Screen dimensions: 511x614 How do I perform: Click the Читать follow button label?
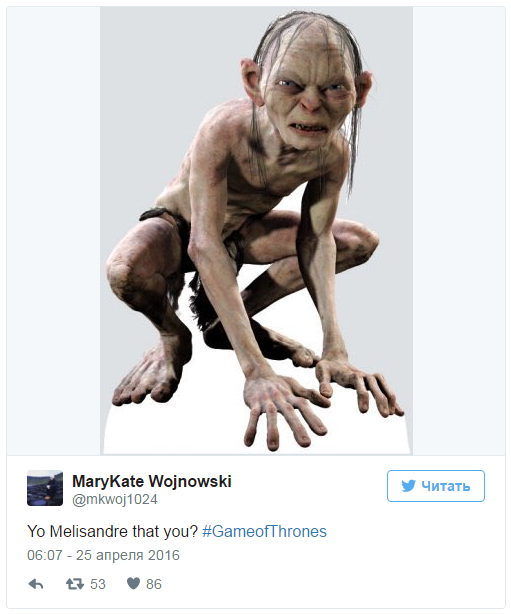(446, 486)
